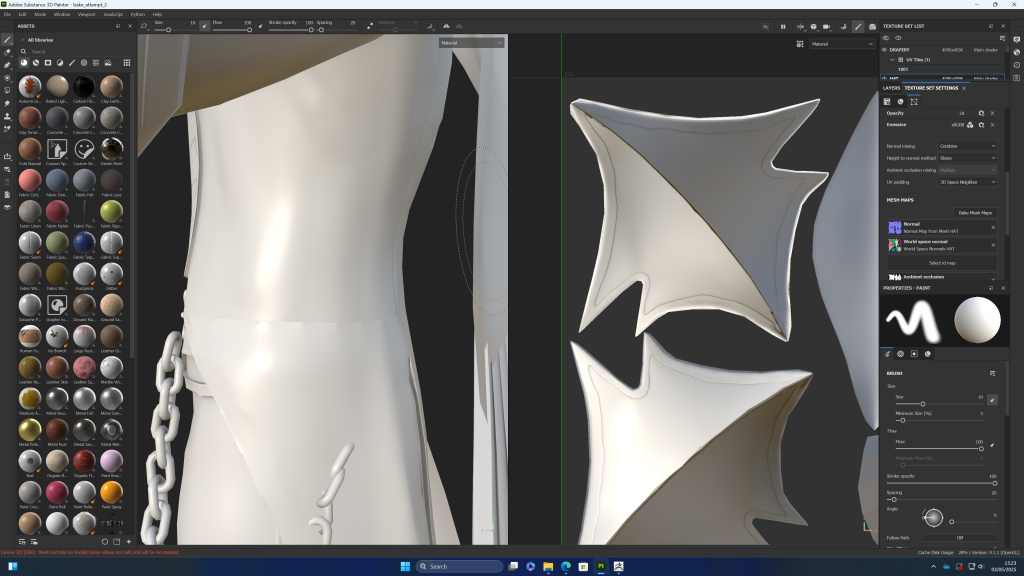This screenshot has height=576, width=1024.
Task: Click Bake Mesh Maps button
Action: (972, 212)
